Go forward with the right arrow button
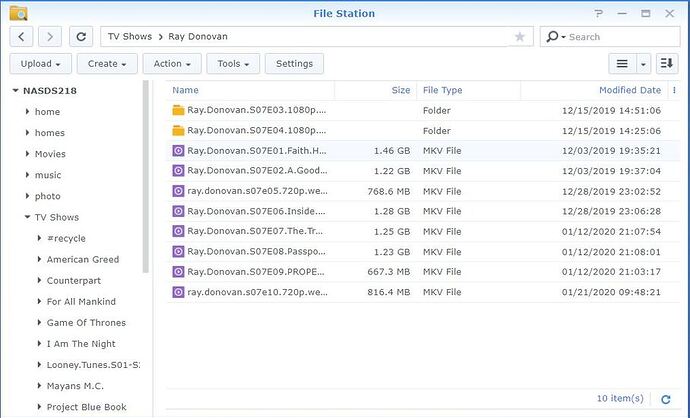This screenshot has width=690, height=418. [50, 37]
